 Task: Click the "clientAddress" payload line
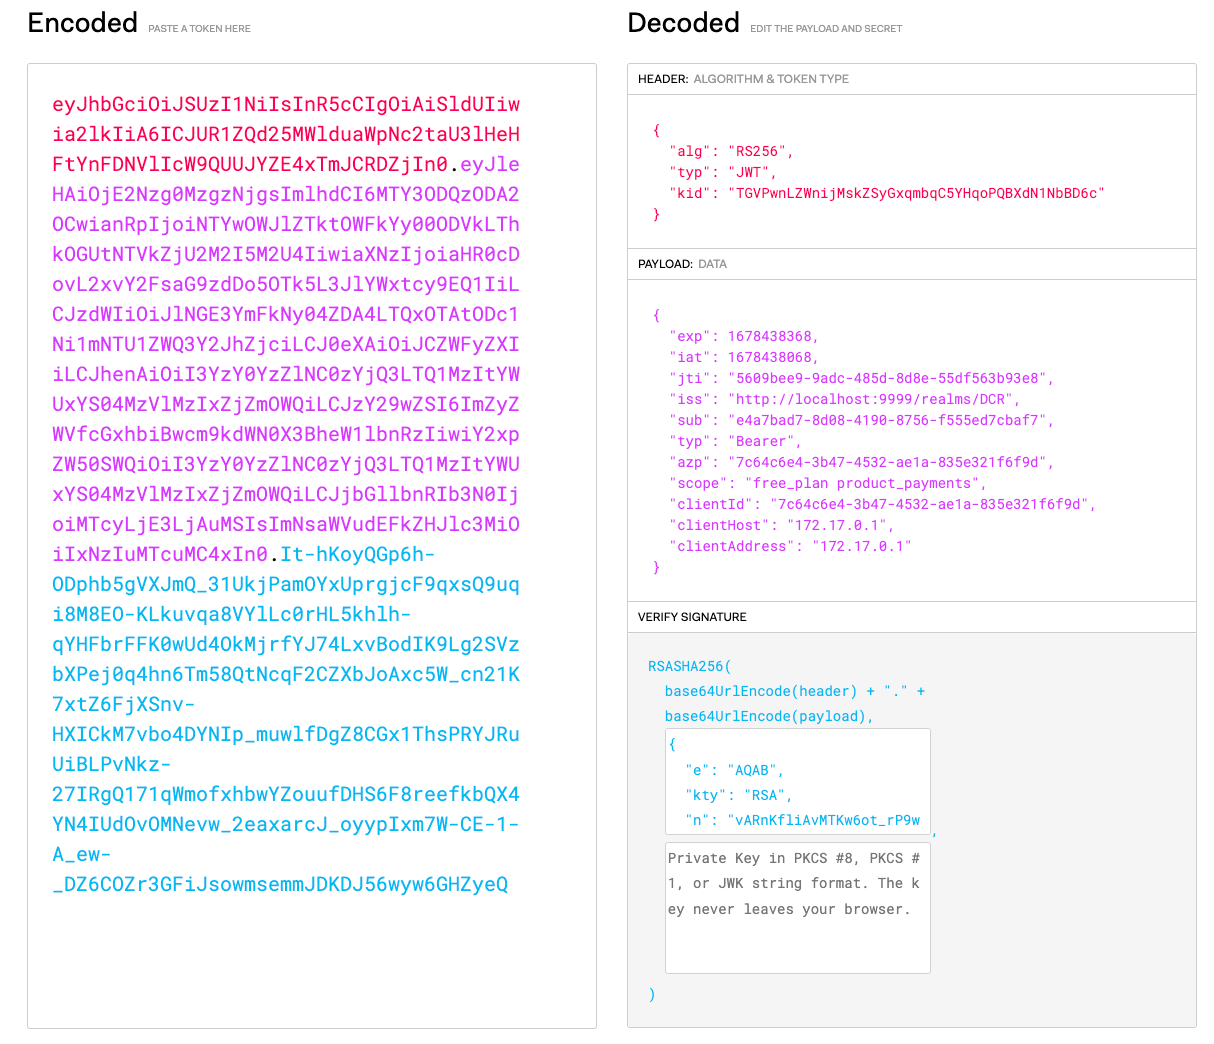point(790,547)
